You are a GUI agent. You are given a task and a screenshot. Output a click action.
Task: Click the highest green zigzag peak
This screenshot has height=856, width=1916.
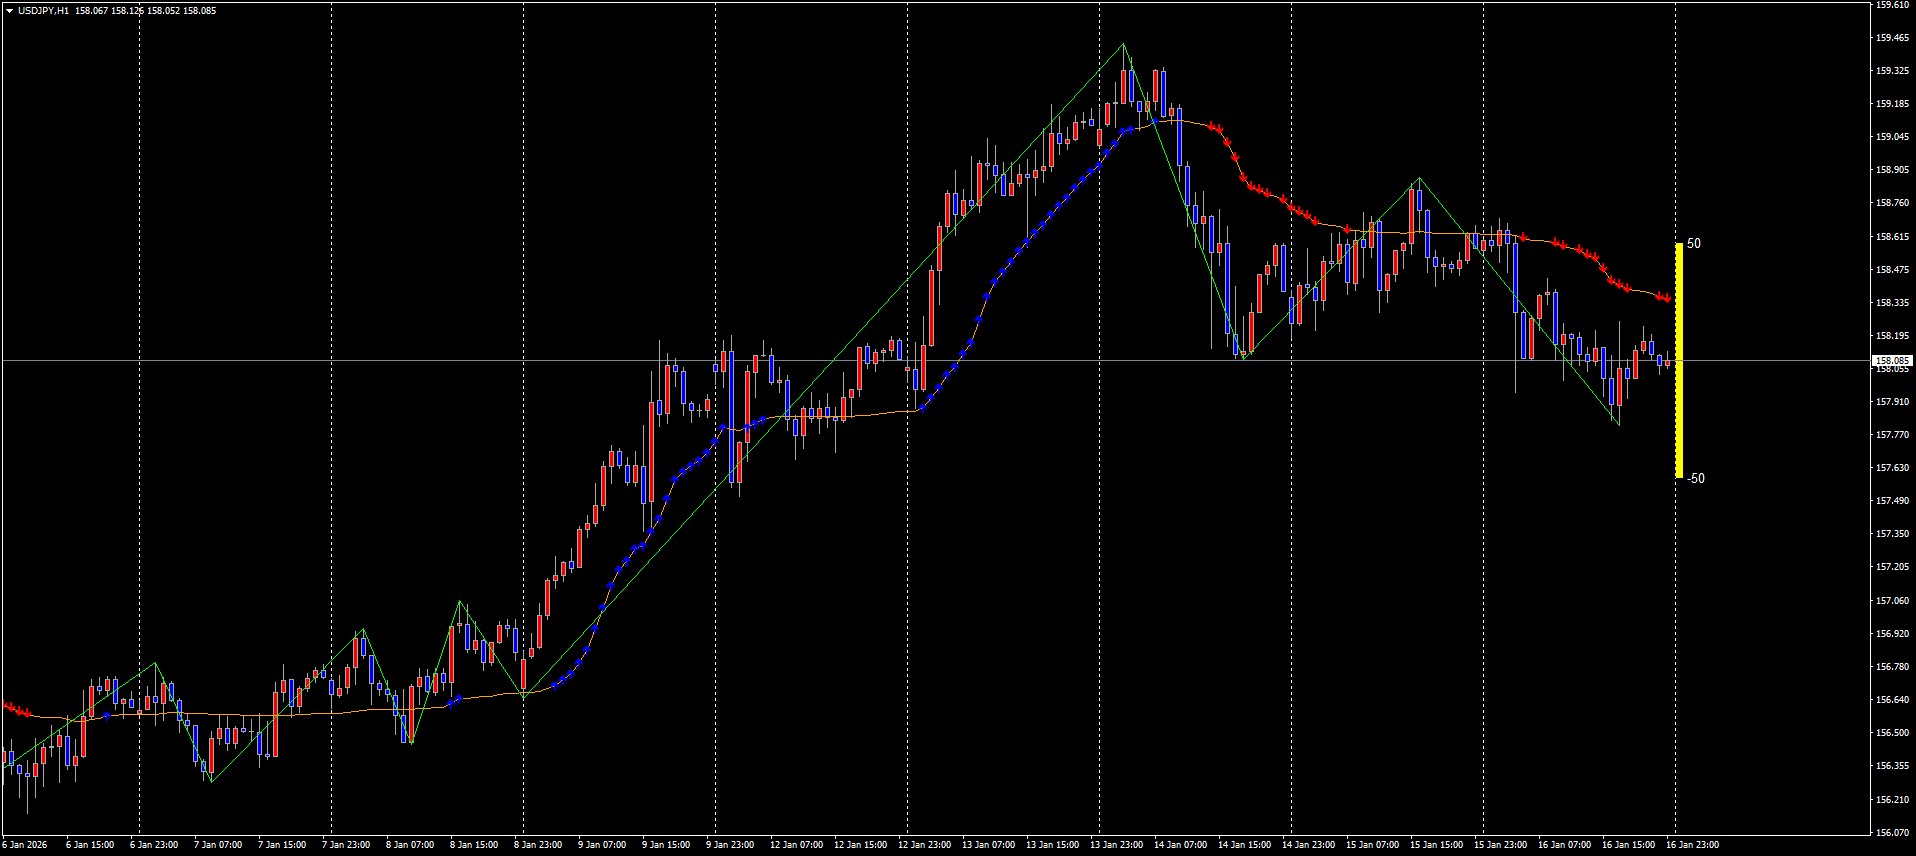point(1123,44)
